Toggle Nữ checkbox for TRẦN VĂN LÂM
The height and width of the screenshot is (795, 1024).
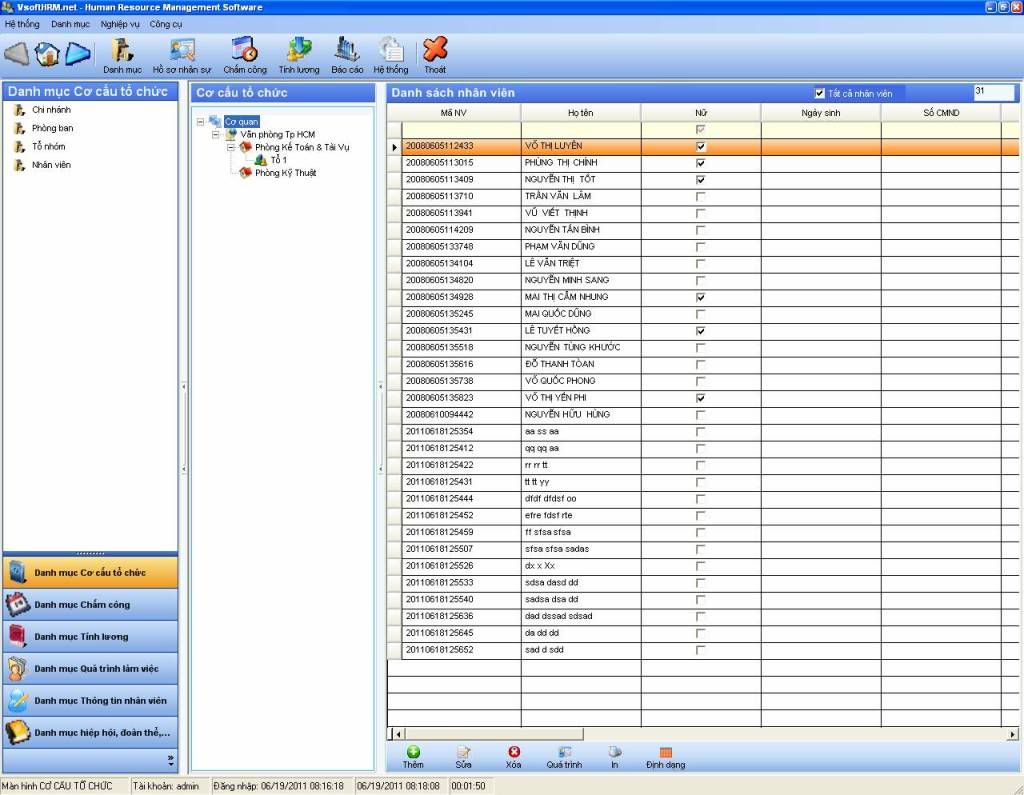tap(701, 197)
